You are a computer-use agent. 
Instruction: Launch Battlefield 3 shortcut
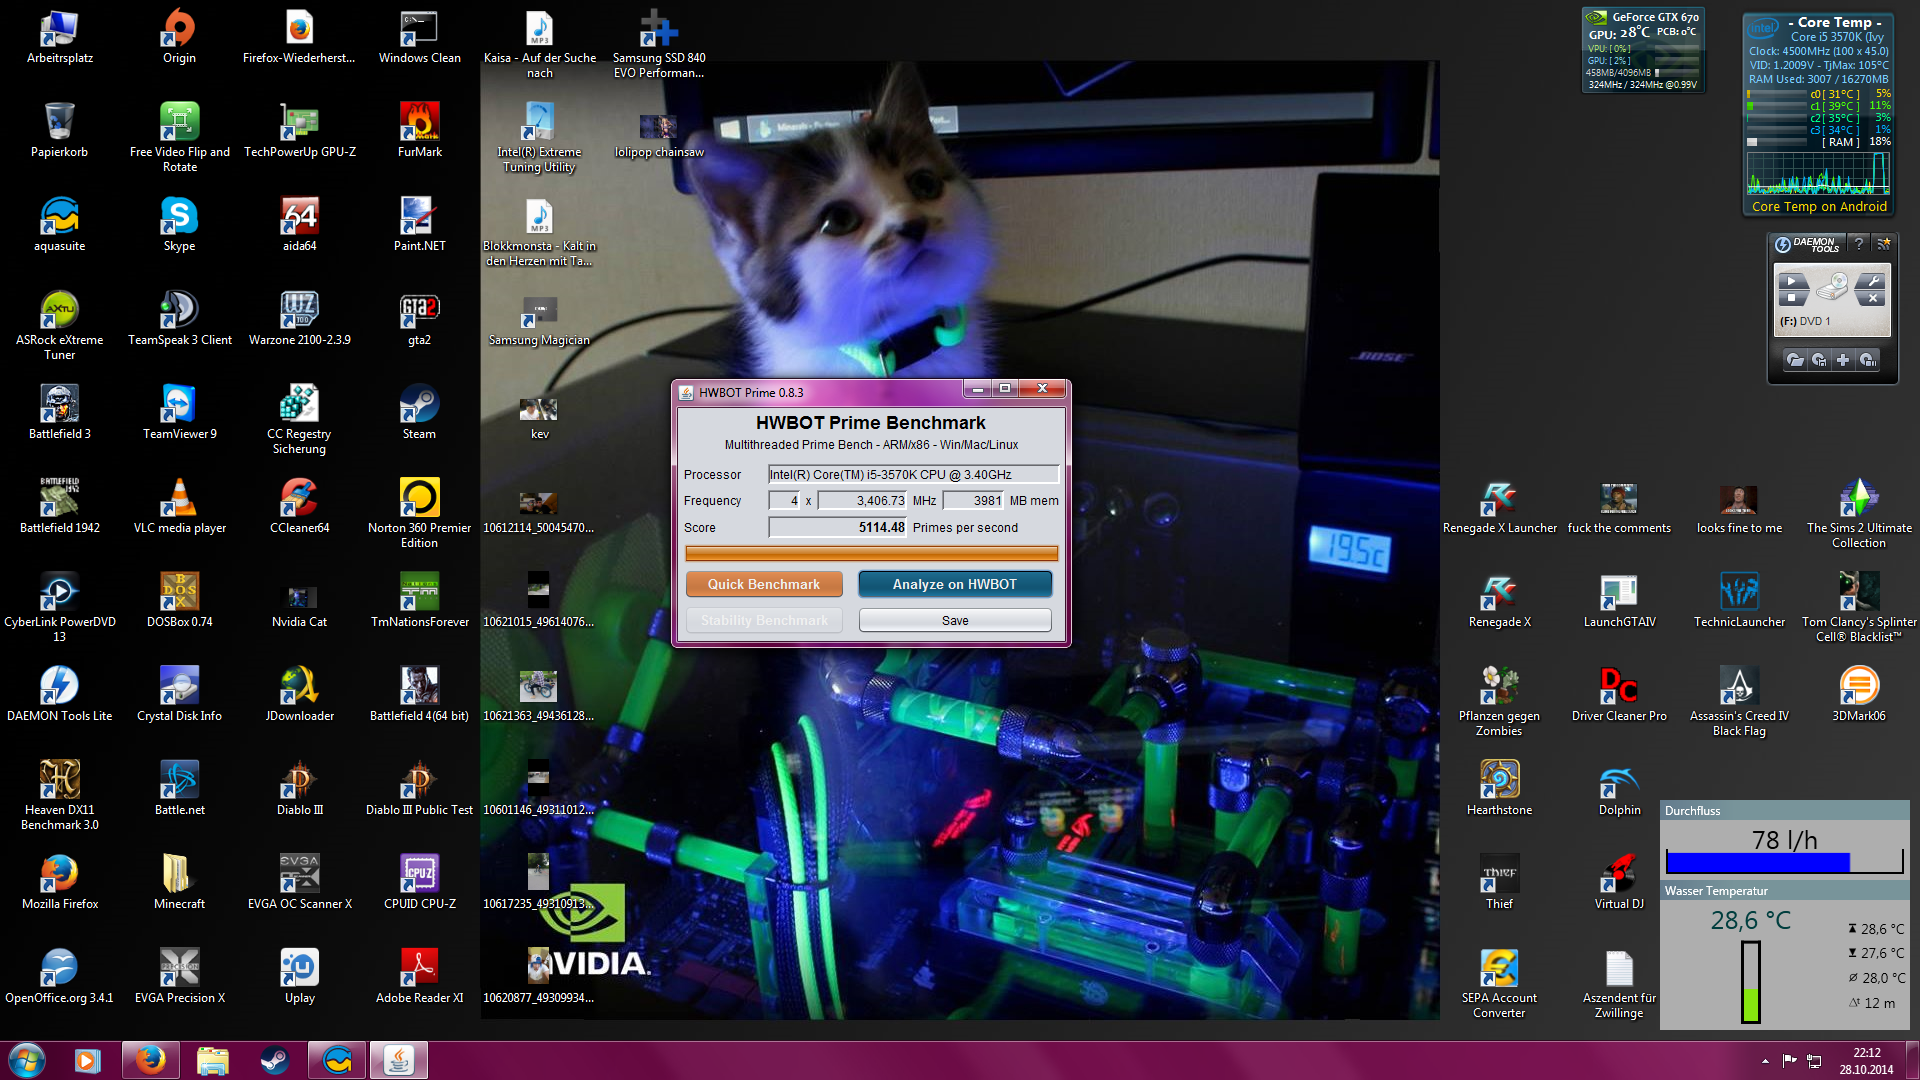[x=59, y=413]
